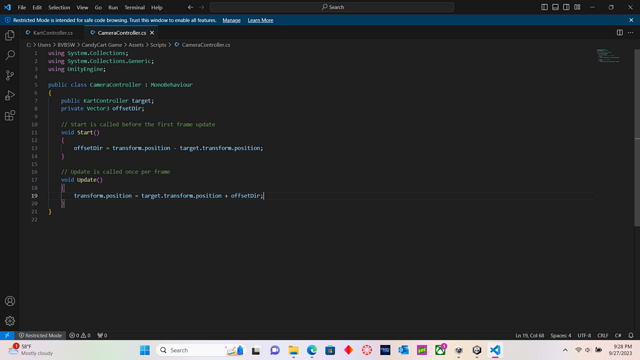Open the Explorer view in activity bar
640x360 pixels.
tap(10, 36)
